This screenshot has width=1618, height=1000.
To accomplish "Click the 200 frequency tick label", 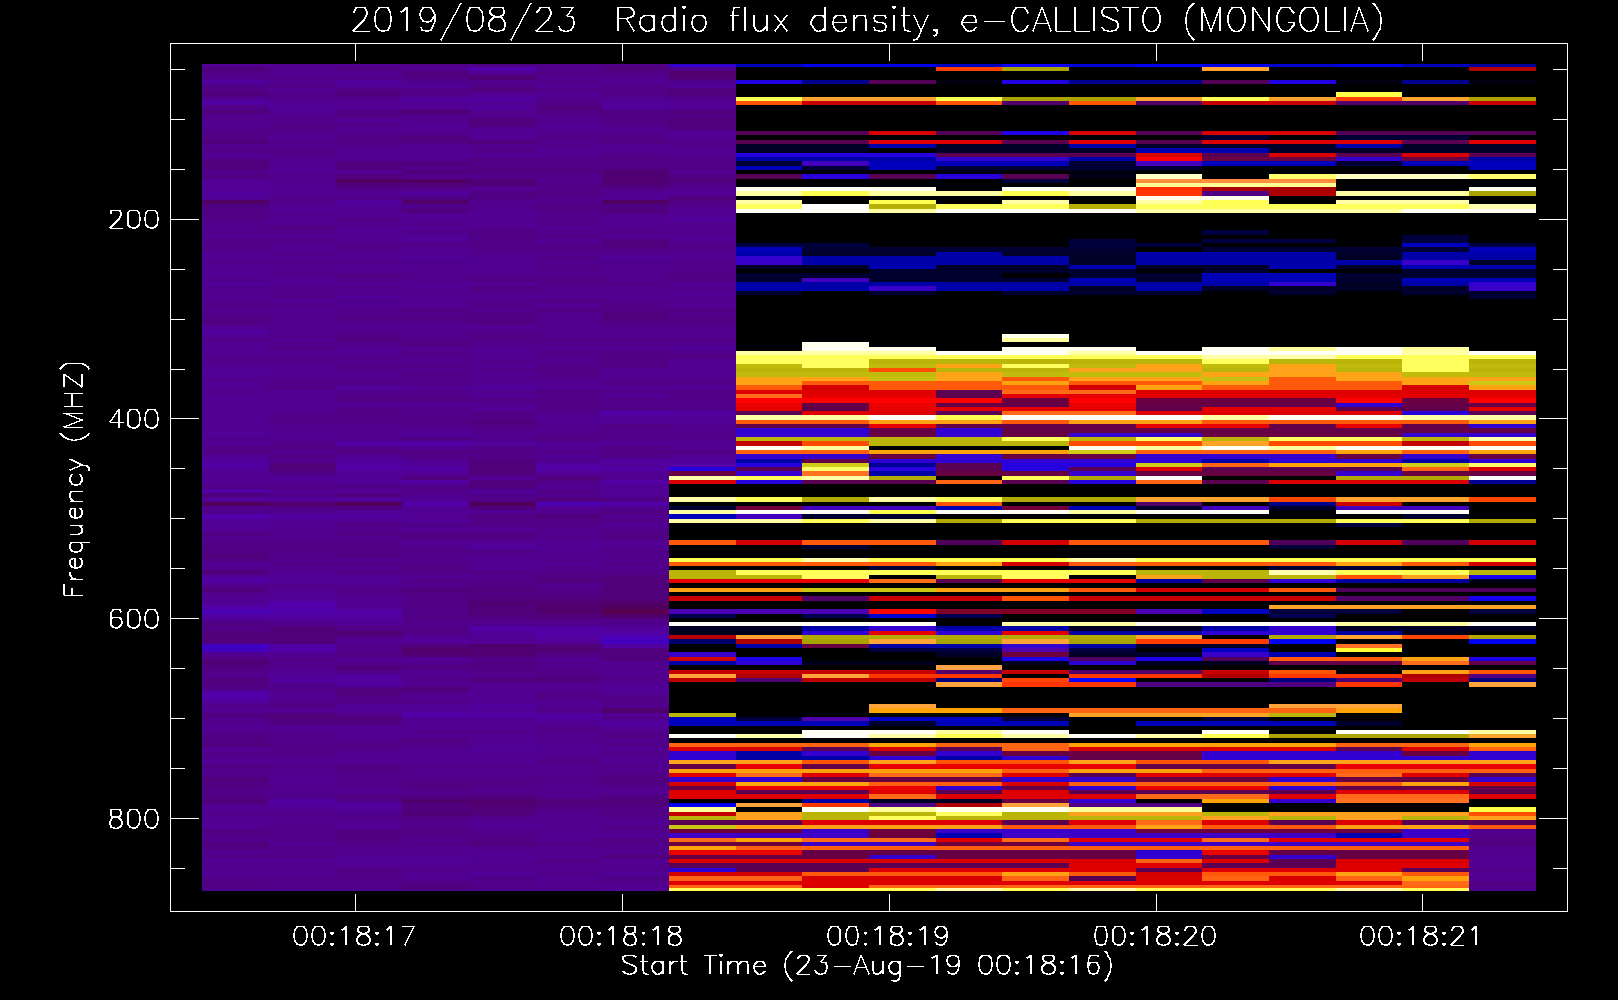I will [x=134, y=219].
